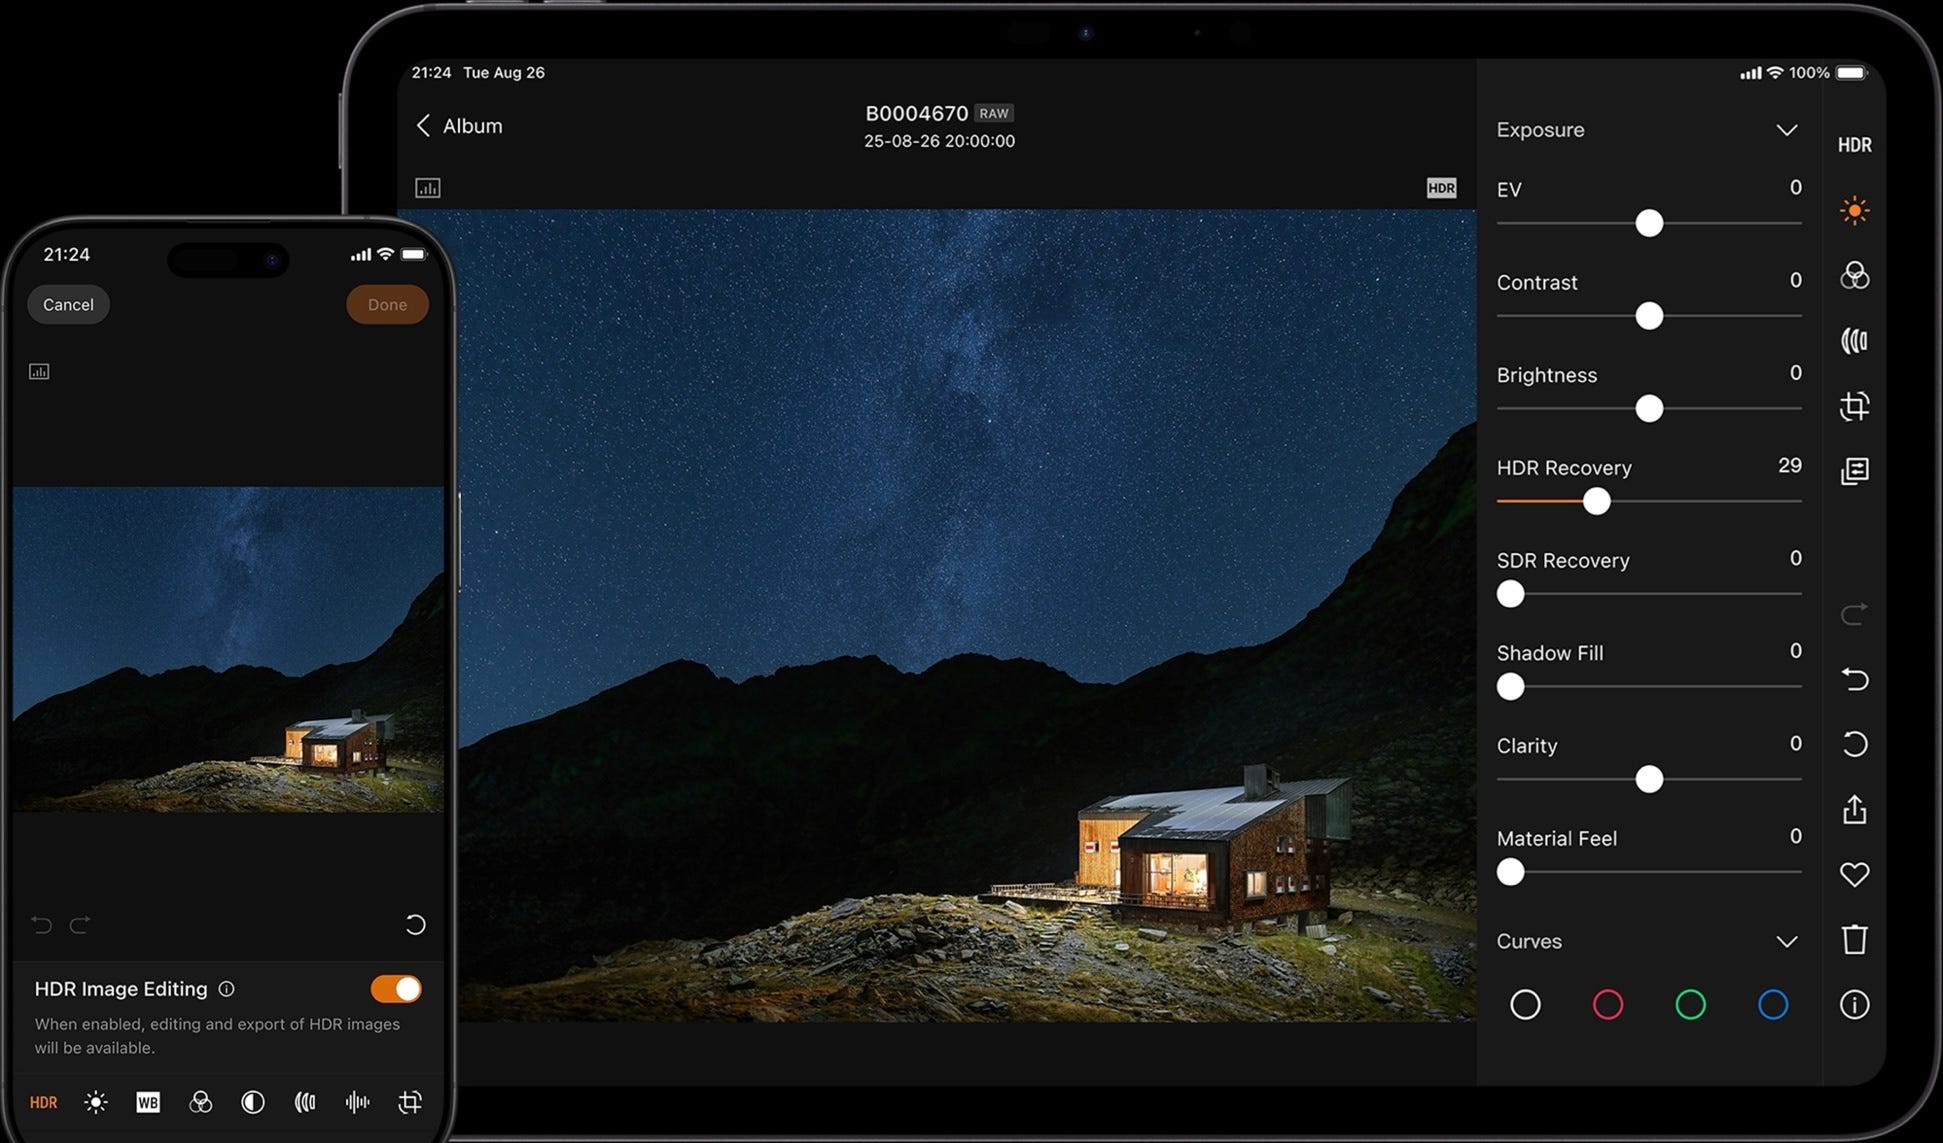Show histogram icon on the phone
This screenshot has height=1143, width=1943.
[39, 372]
